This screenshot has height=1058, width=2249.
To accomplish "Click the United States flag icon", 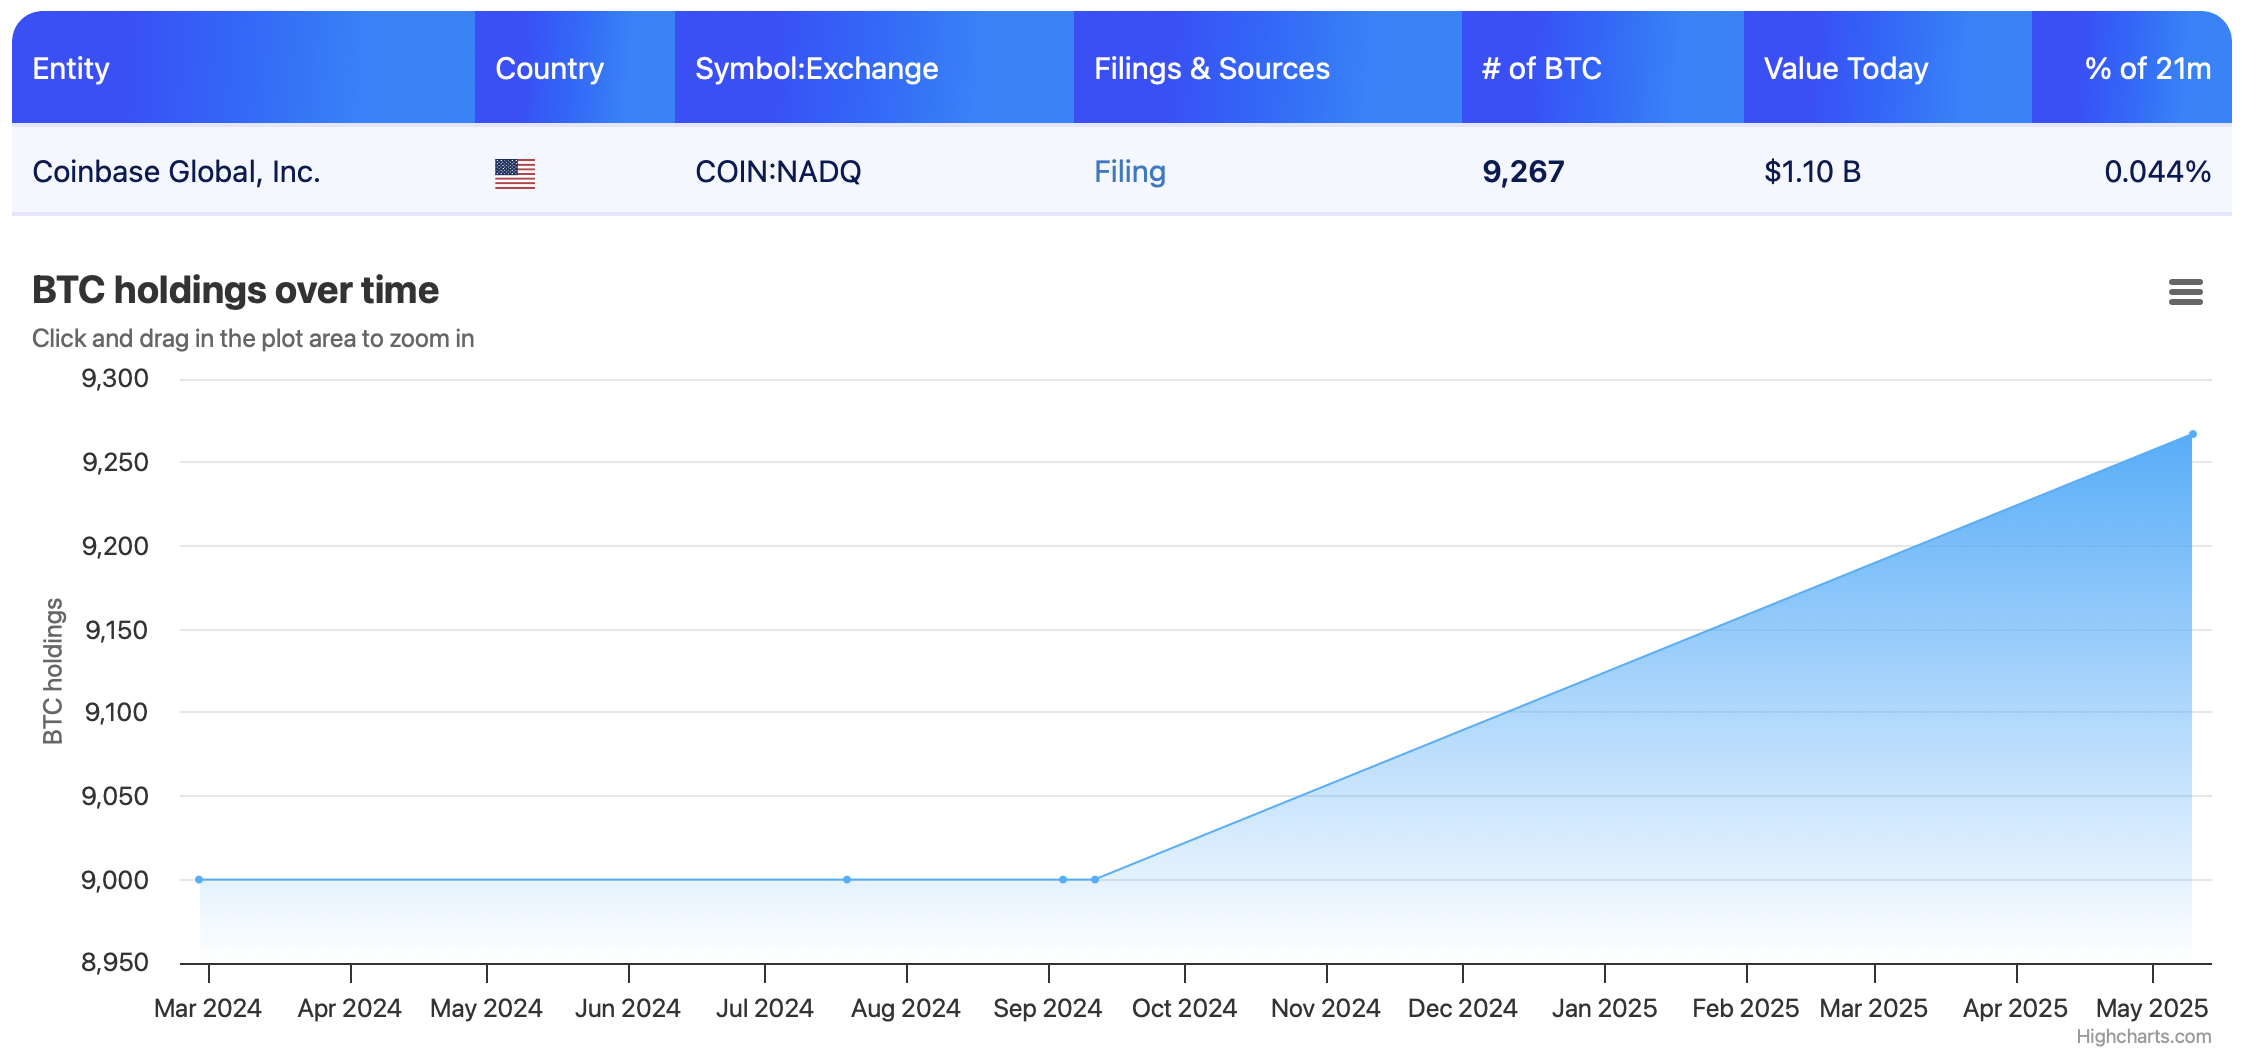I will [514, 173].
